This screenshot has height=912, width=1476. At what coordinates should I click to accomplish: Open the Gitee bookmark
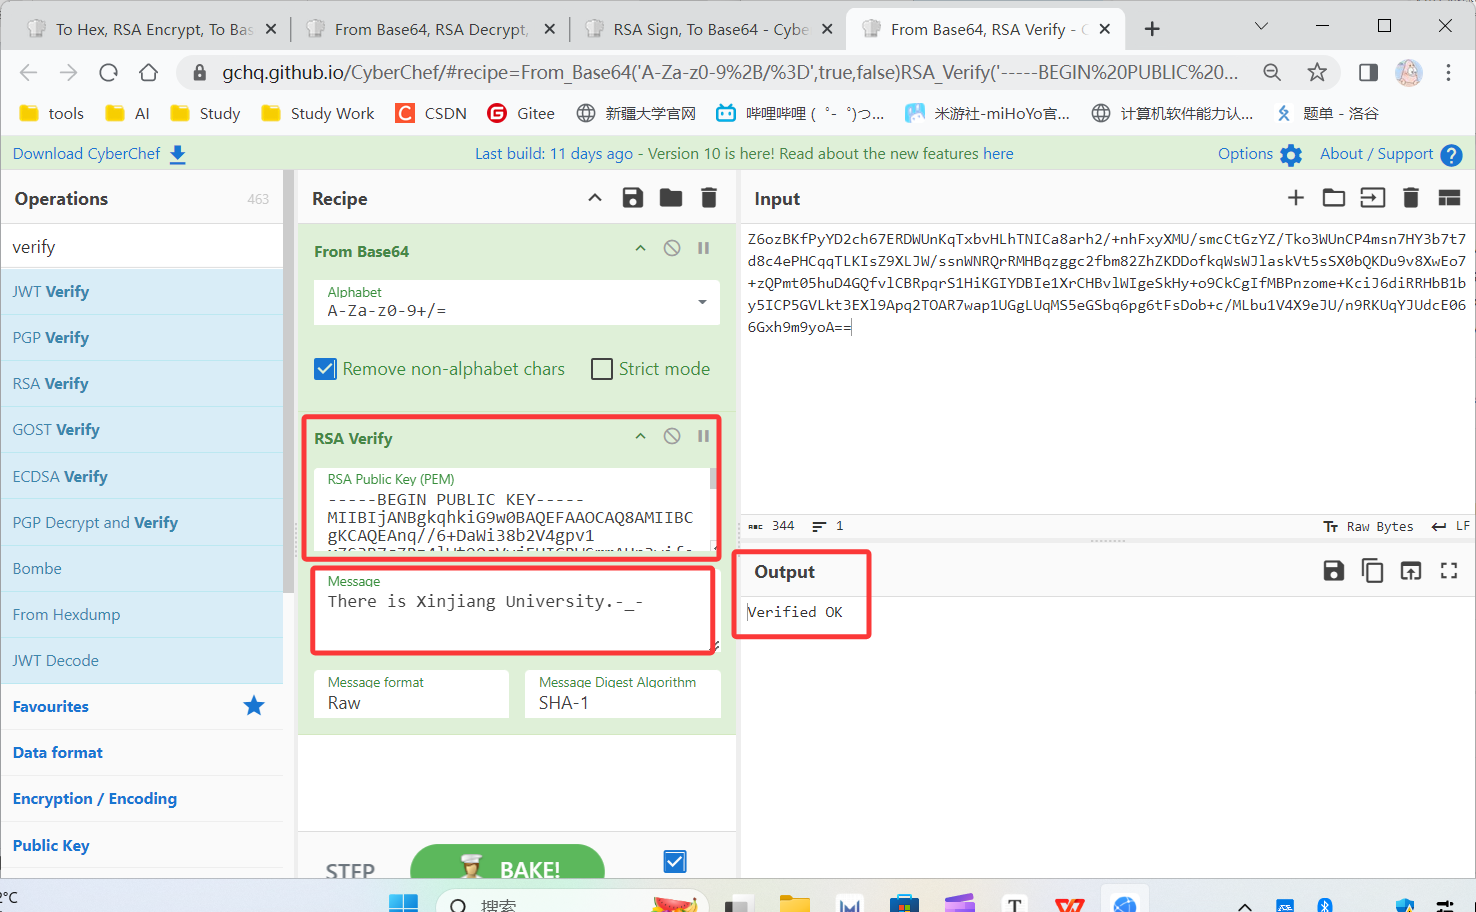pyautogui.click(x=521, y=113)
